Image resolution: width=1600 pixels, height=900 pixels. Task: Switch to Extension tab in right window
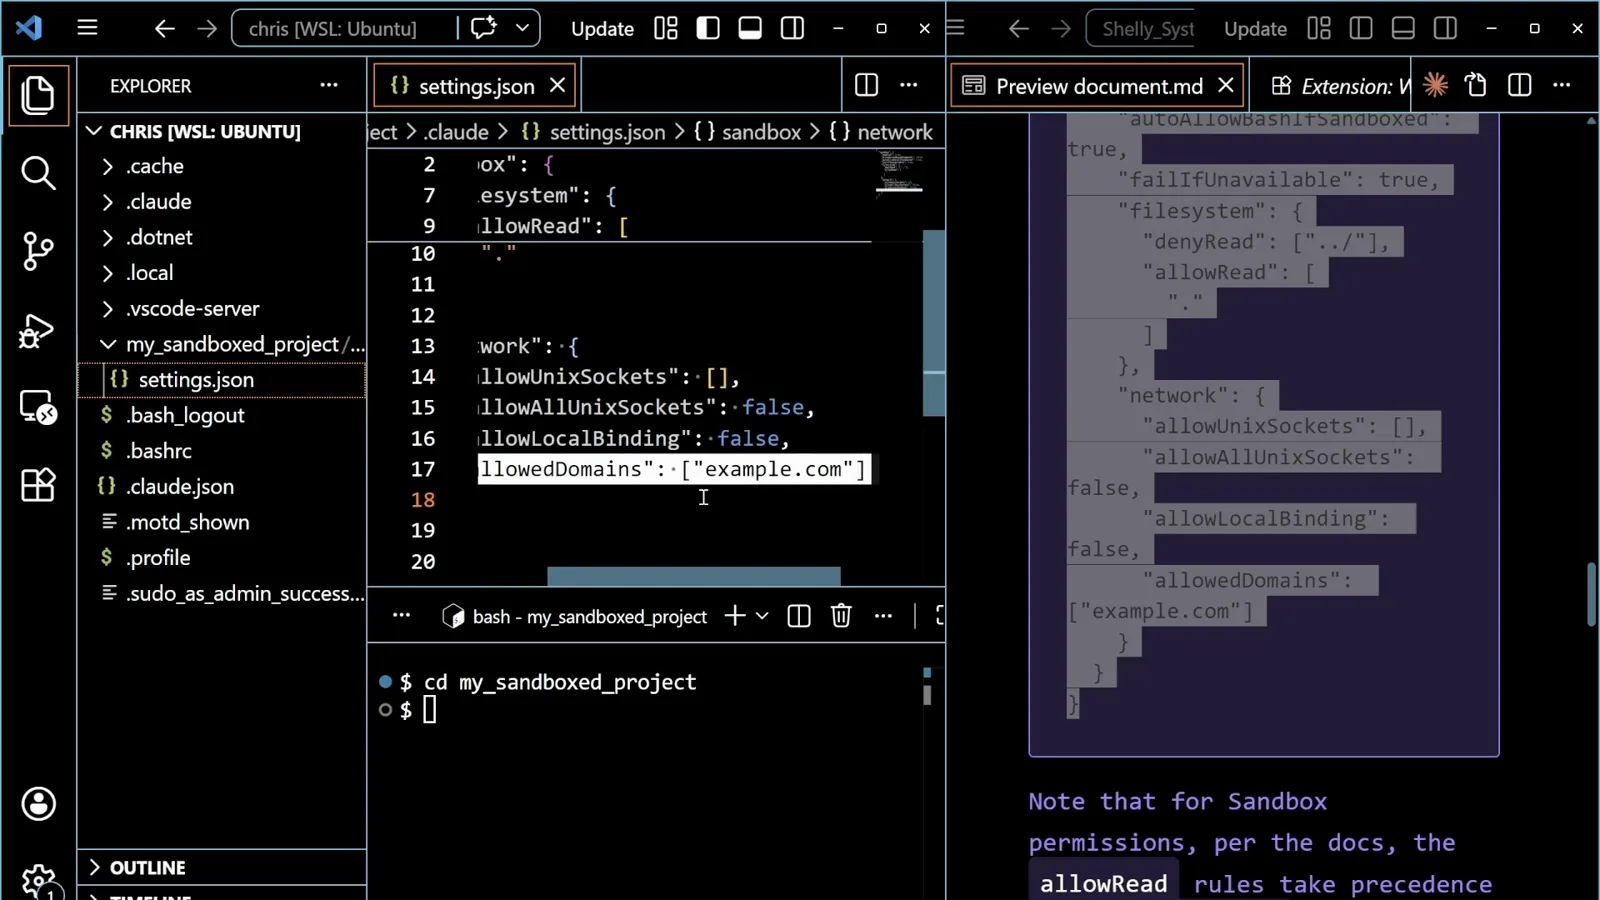(1340, 87)
